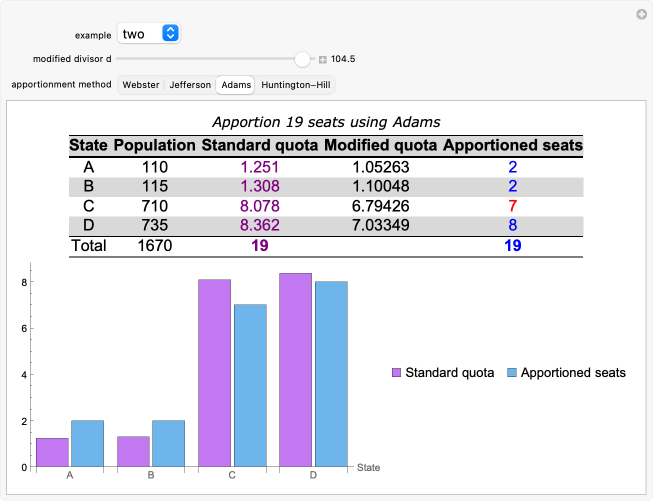Select the Webster apportionment method

click(140, 85)
